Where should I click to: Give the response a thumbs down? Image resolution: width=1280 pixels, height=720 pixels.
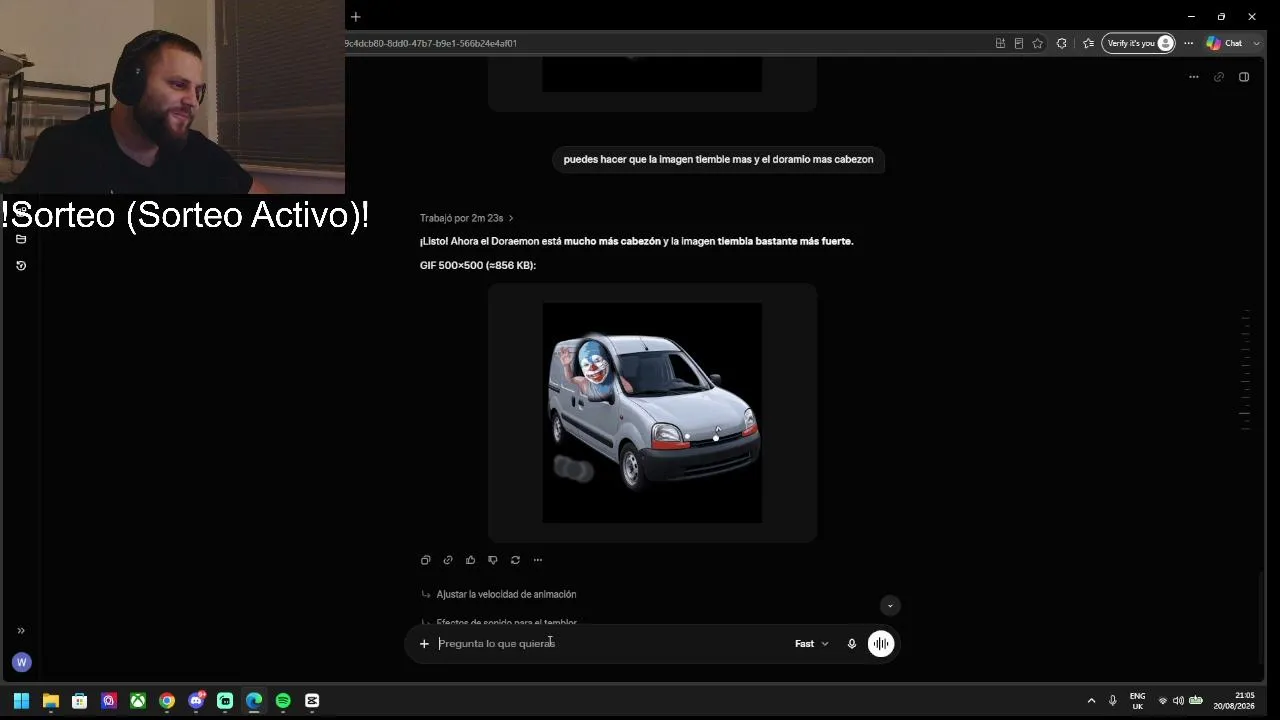[493, 560]
